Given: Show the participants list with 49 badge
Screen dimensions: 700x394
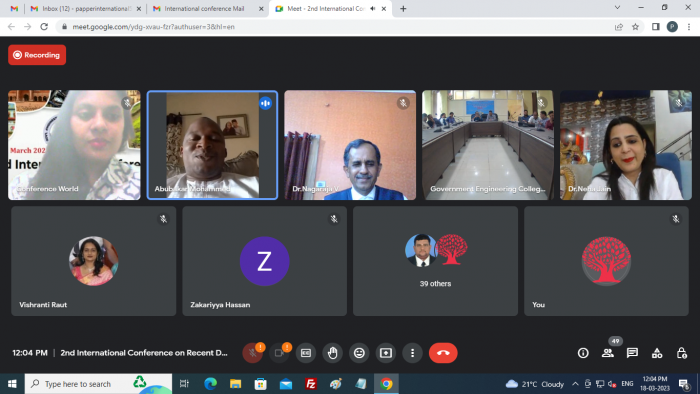Looking at the screenshot, I should (608, 353).
